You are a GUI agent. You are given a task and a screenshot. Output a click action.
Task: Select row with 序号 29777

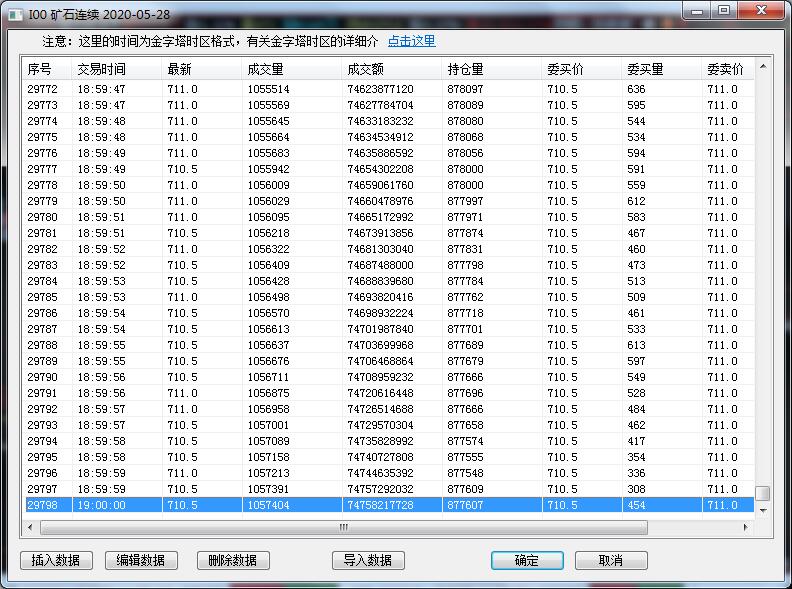click(x=389, y=169)
